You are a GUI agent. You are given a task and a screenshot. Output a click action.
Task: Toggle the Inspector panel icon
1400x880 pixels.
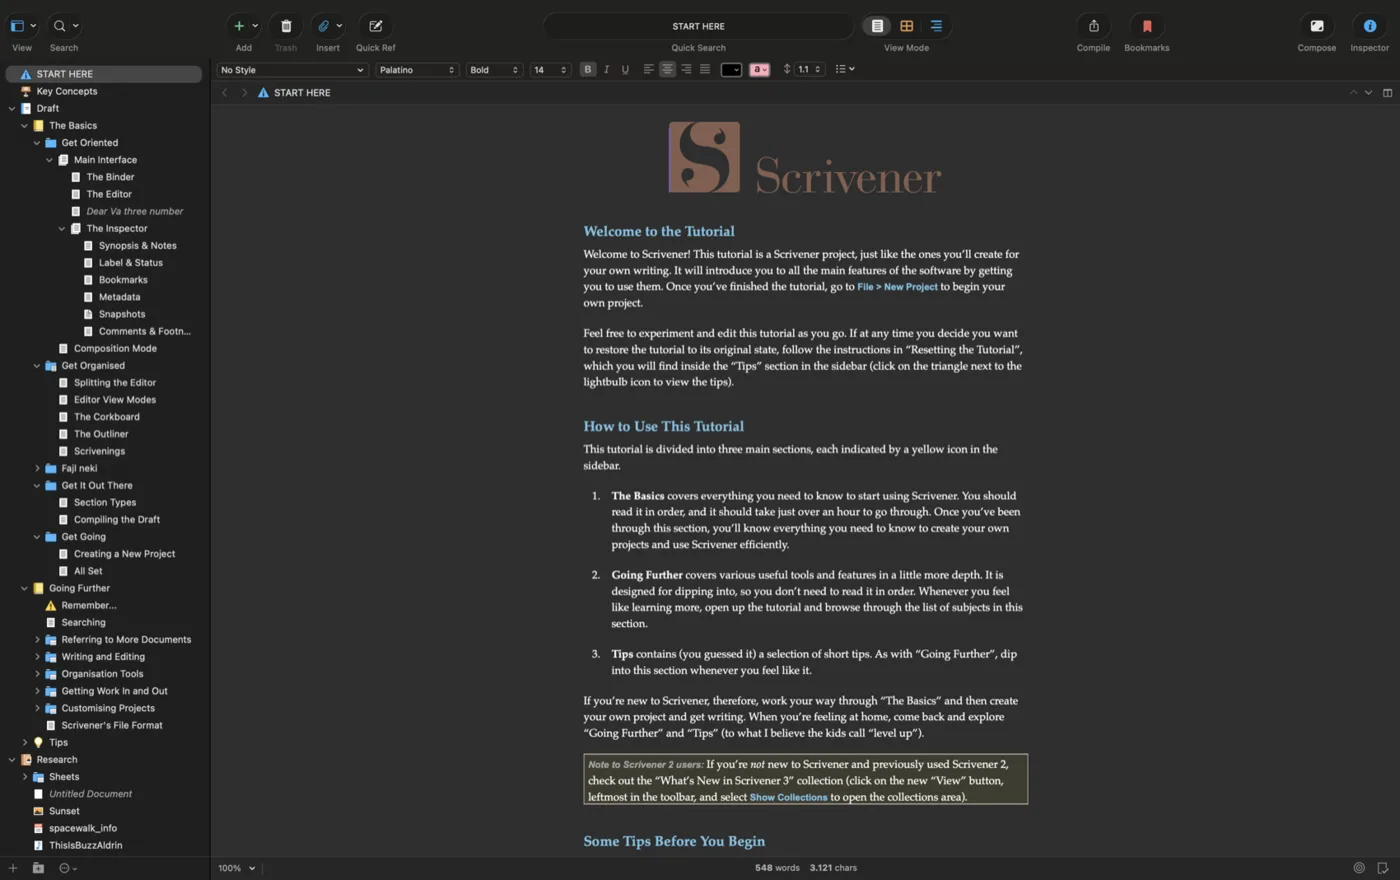(1370, 26)
